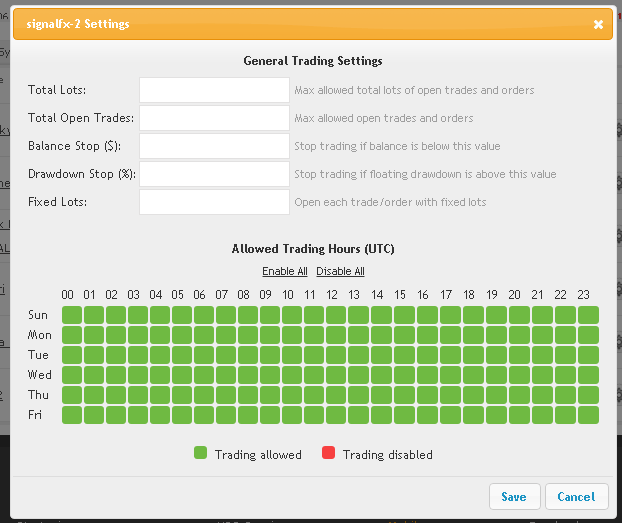Click the Total Lots input field
The width and height of the screenshot is (622, 523).
214,90
